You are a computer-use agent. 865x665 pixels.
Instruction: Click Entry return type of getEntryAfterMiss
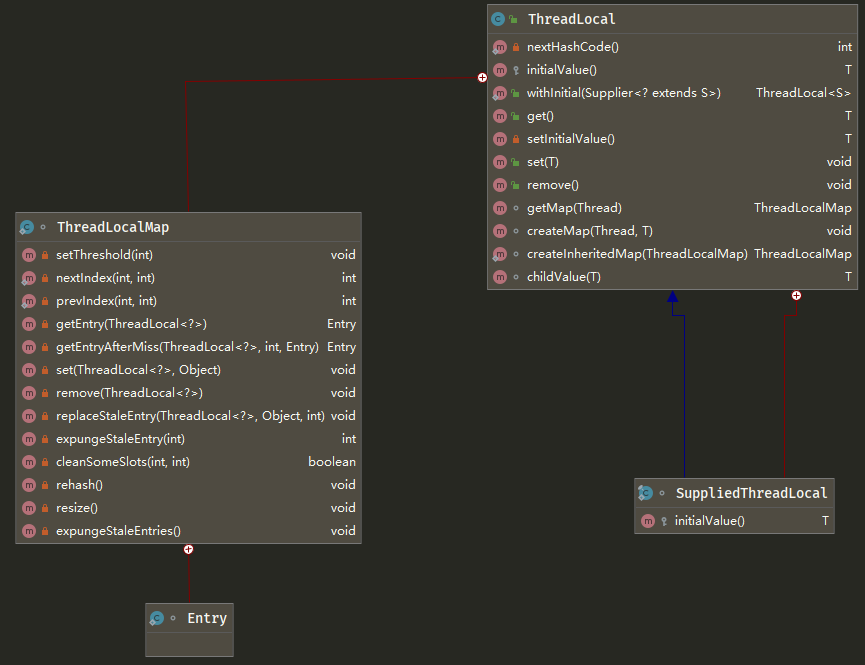341,347
